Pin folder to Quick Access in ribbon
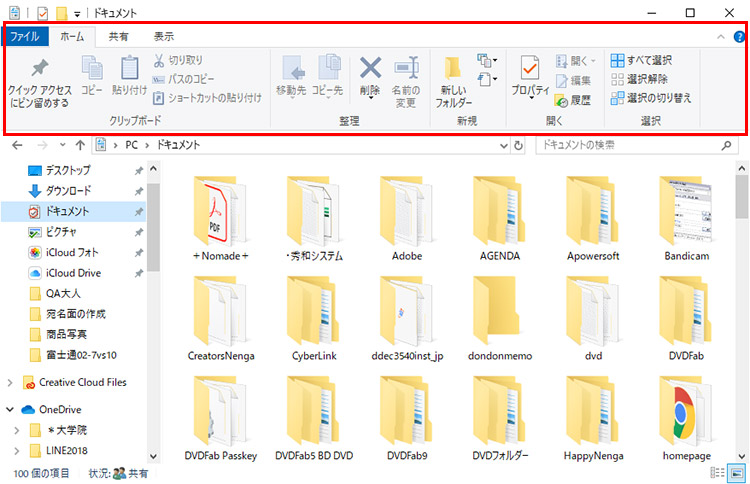This screenshot has width=750, height=484. tap(39, 83)
